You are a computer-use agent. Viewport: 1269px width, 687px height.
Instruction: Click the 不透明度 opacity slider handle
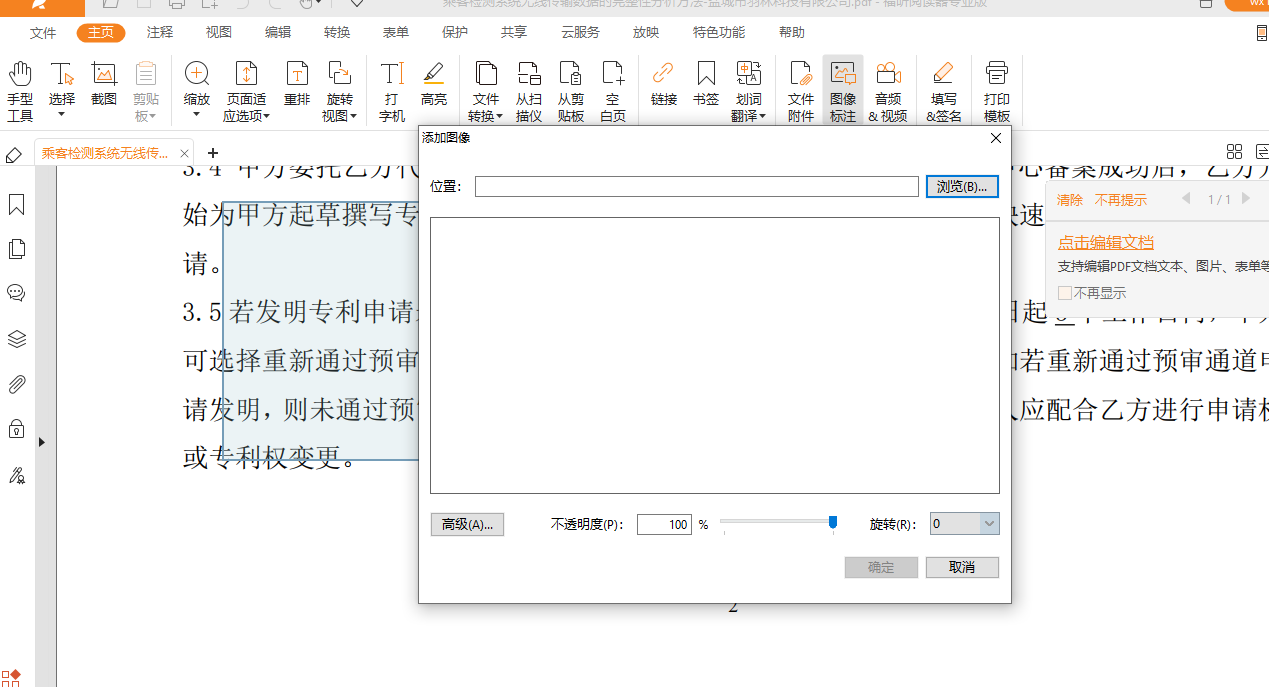832,522
